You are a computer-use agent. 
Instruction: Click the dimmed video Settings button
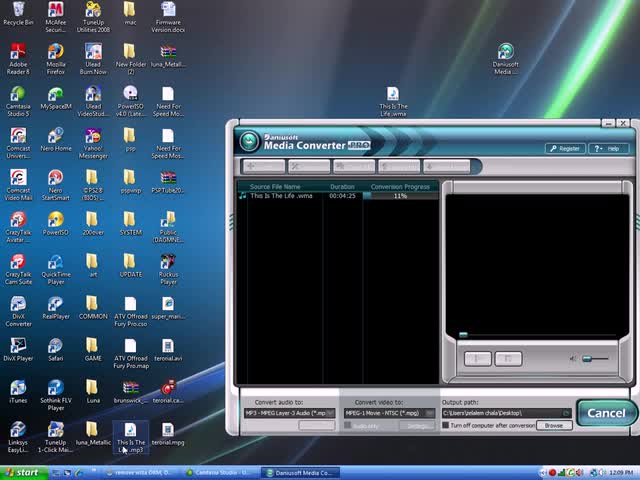click(x=416, y=426)
